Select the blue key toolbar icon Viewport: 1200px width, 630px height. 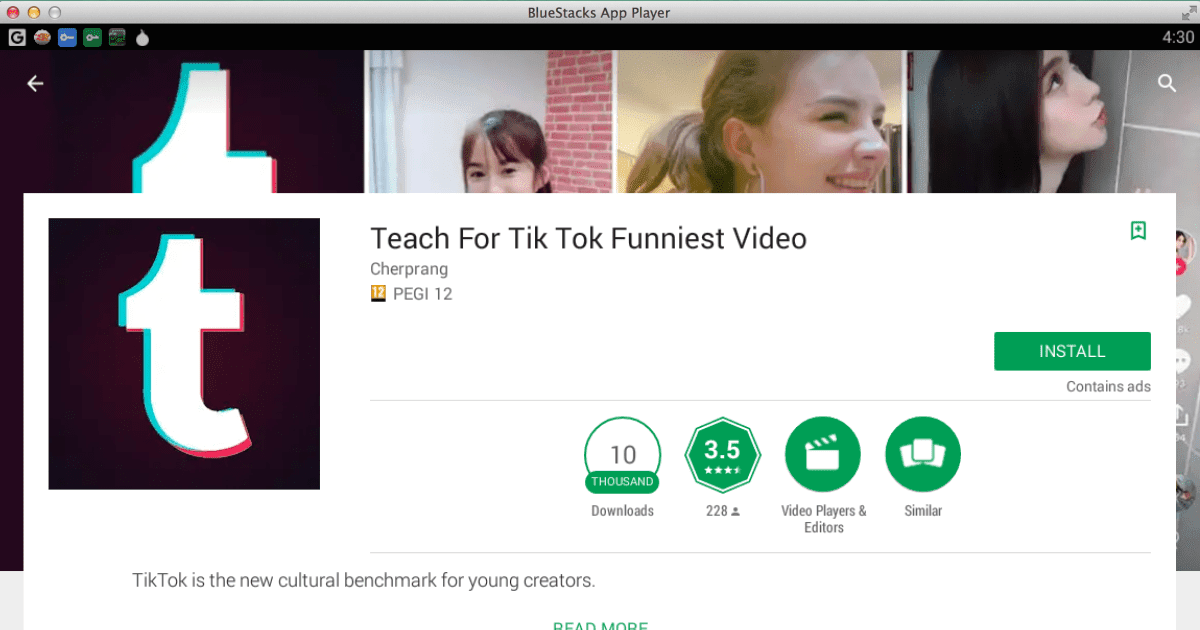coord(66,37)
